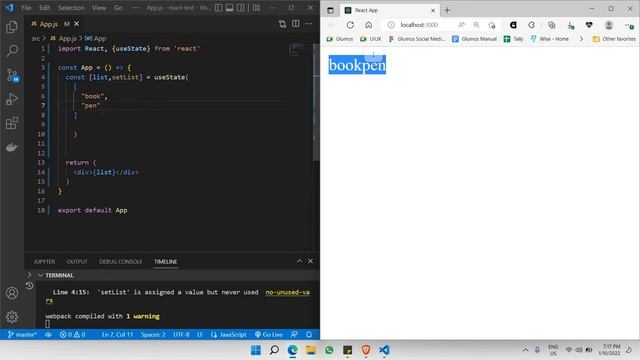Open the Edge profile avatar
This screenshot has height=360, width=640.
click(x=609, y=25)
